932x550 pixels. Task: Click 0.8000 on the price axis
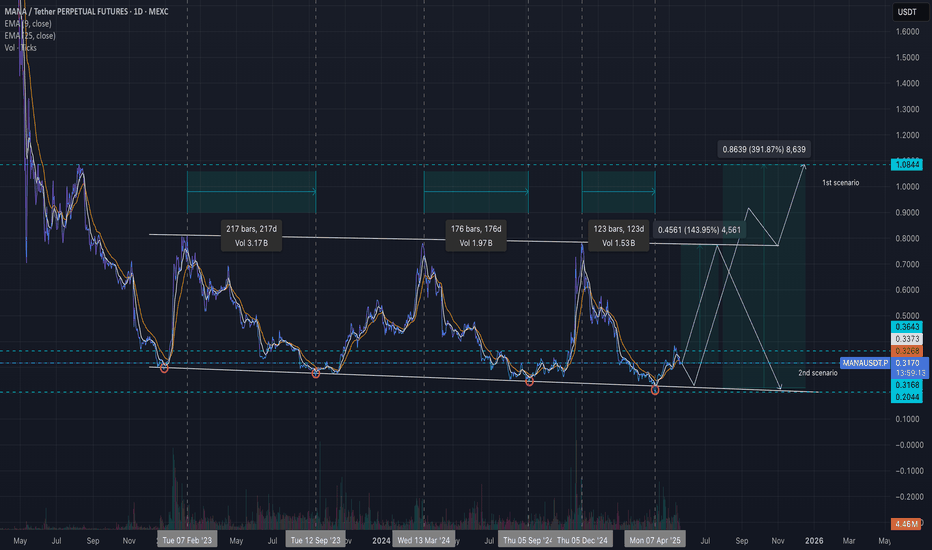tap(907, 238)
